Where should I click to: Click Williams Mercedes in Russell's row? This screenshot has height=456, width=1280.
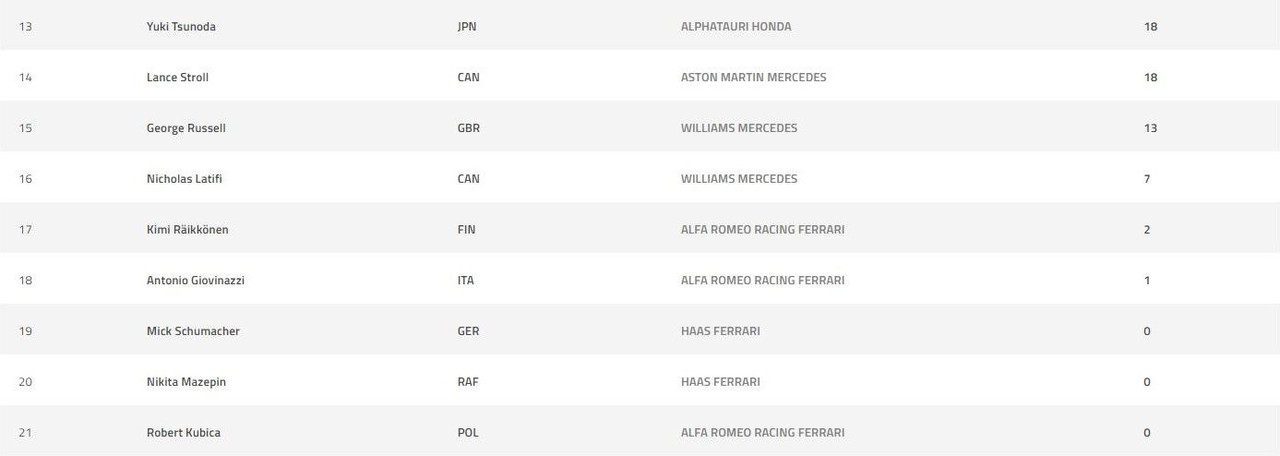coord(739,128)
